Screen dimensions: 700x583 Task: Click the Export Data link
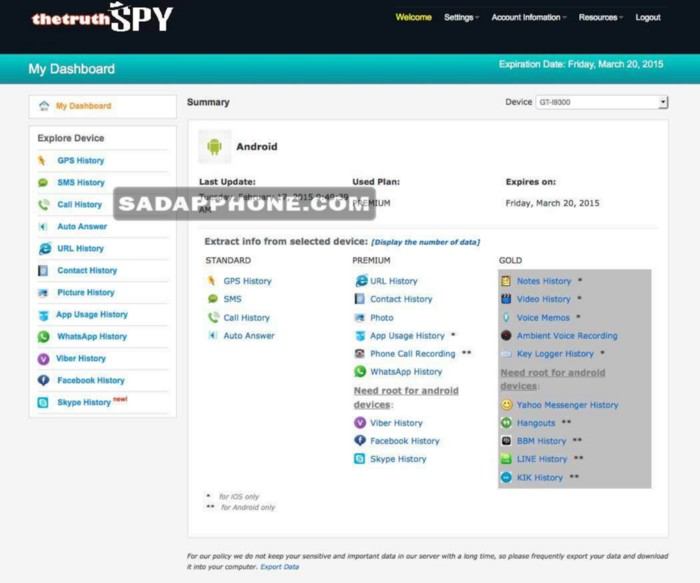tap(279, 567)
